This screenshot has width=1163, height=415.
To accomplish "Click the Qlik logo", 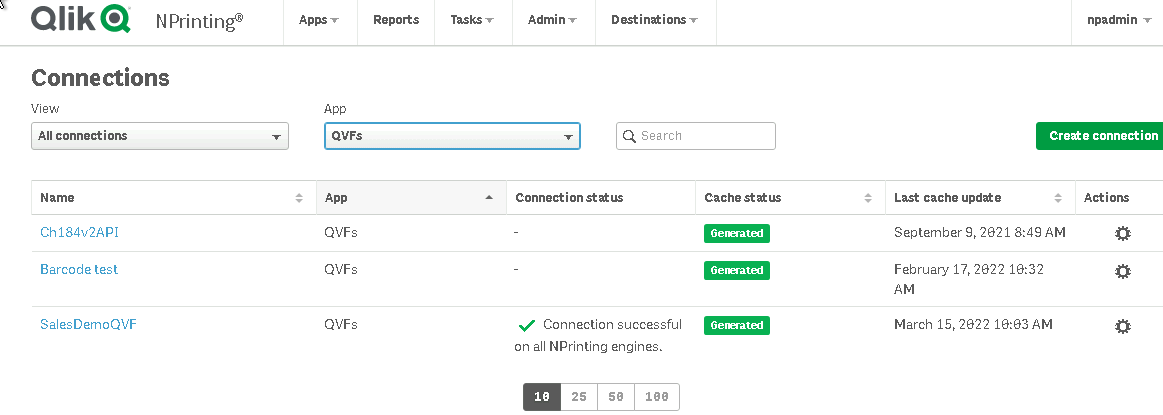I will (x=81, y=19).
